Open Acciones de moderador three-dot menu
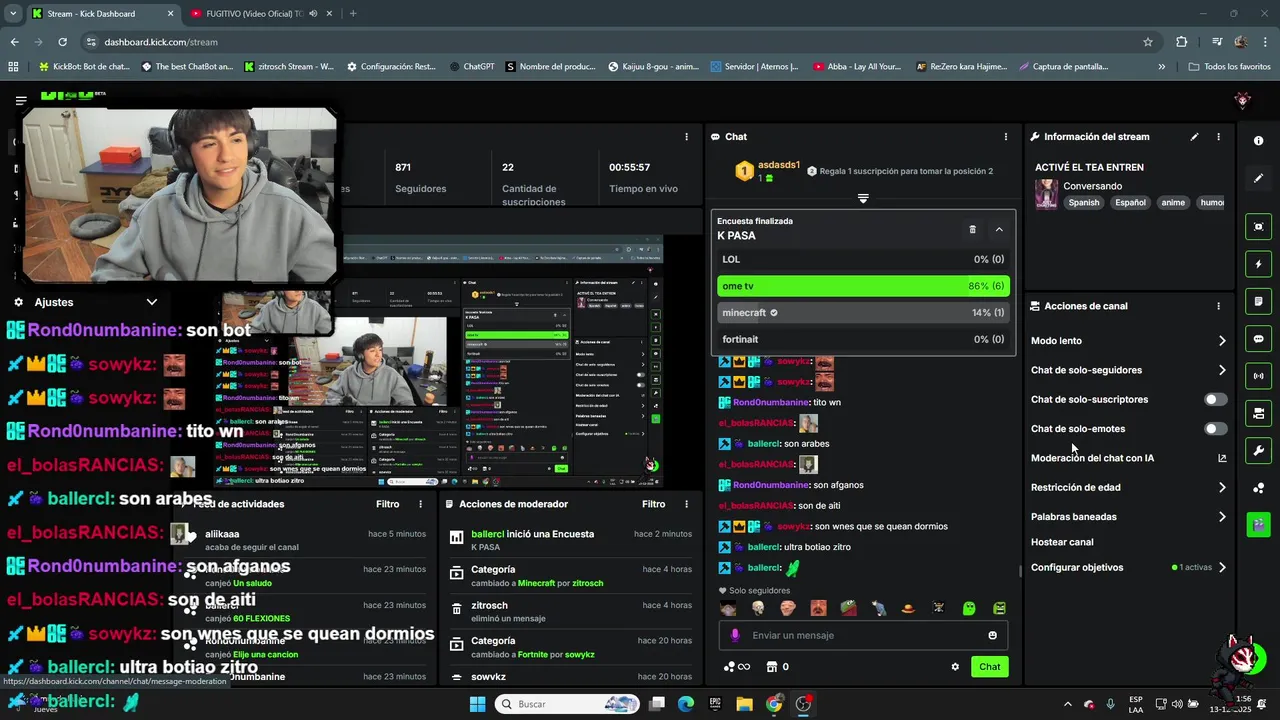 tap(686, 504)
